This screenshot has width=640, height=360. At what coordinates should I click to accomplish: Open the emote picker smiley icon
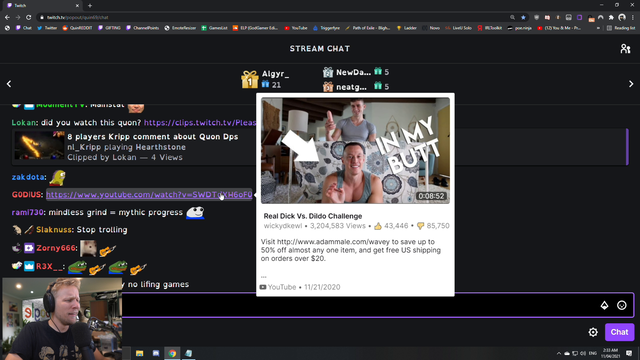click(621, 305)
